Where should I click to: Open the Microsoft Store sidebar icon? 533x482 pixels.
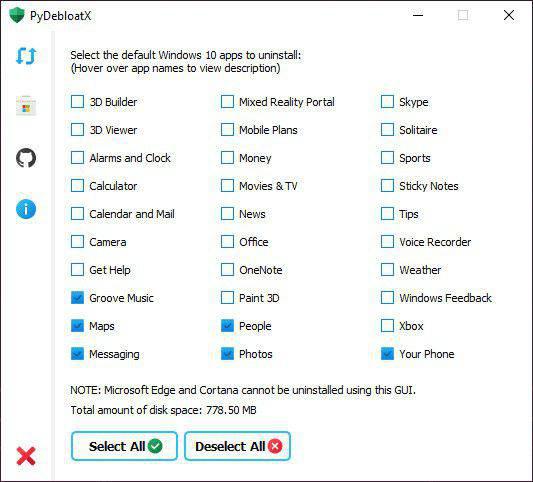(x=26, y=106)
